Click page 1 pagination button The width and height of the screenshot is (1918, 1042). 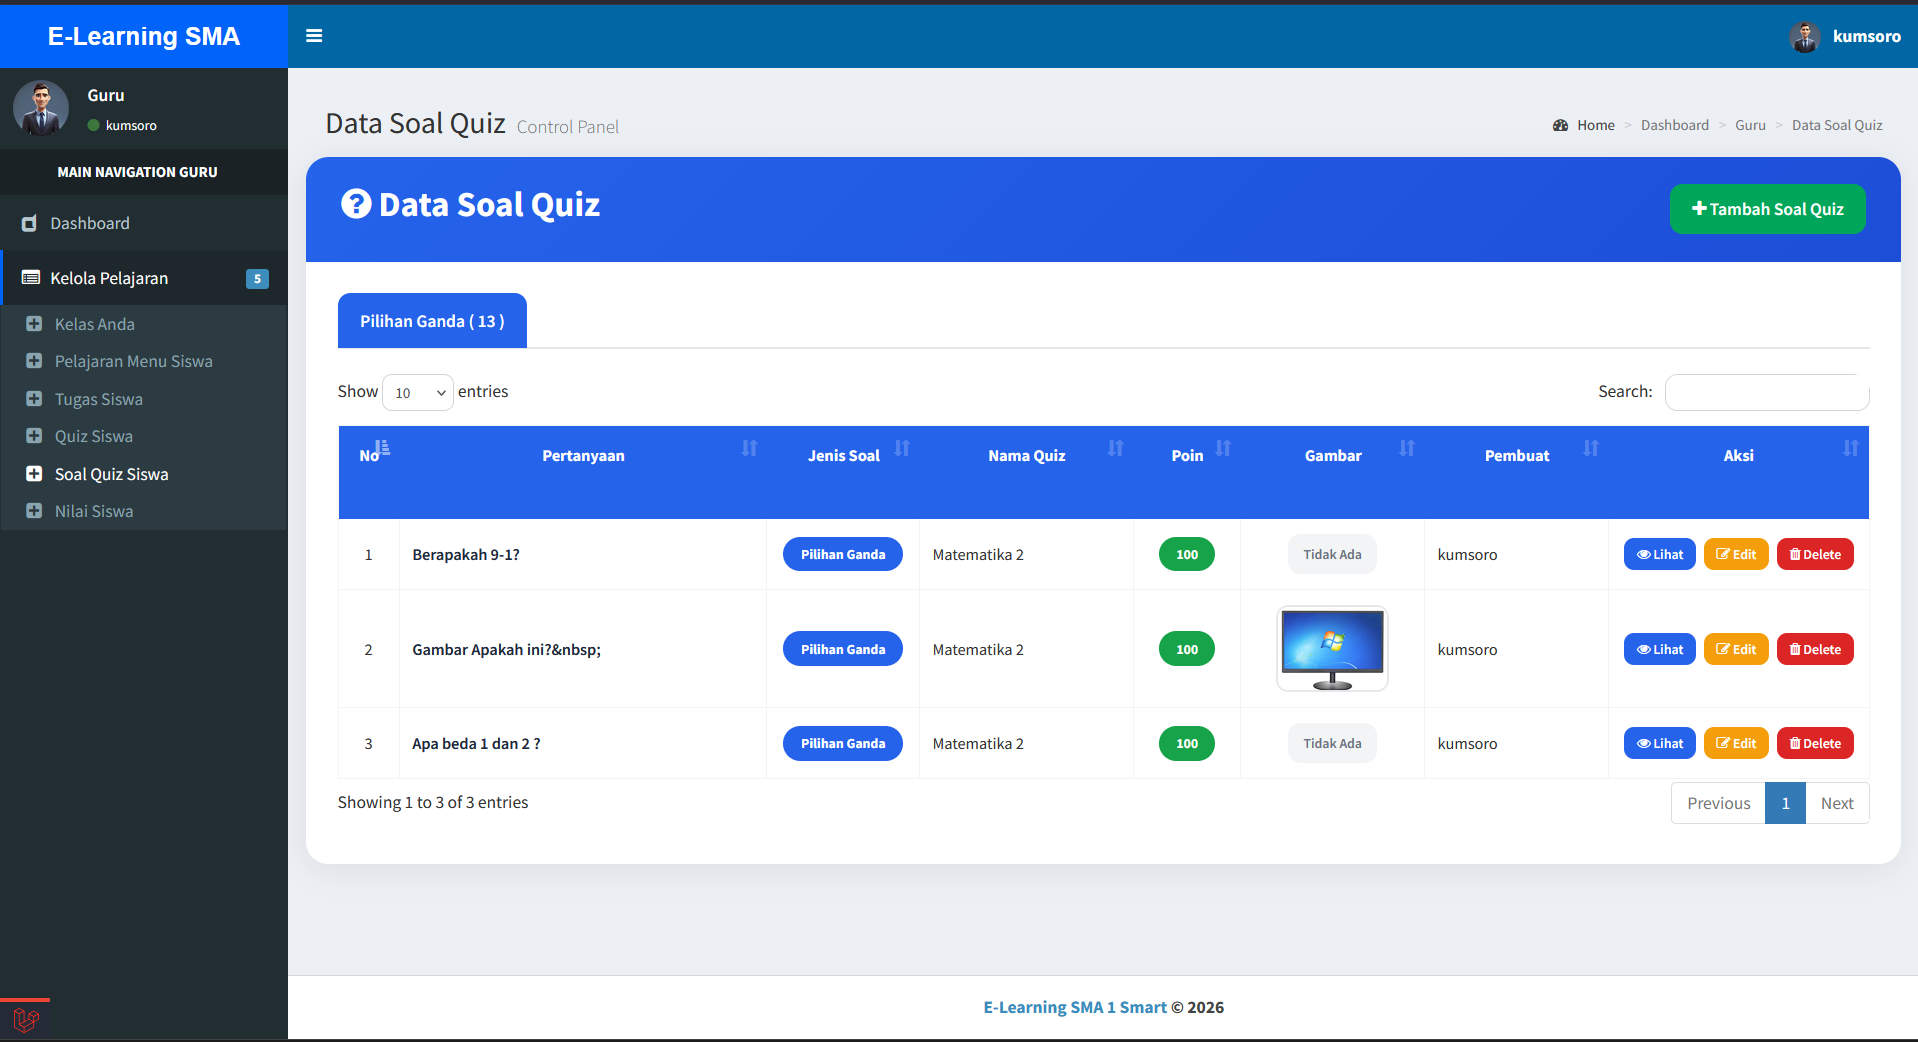pos(1785,803)
